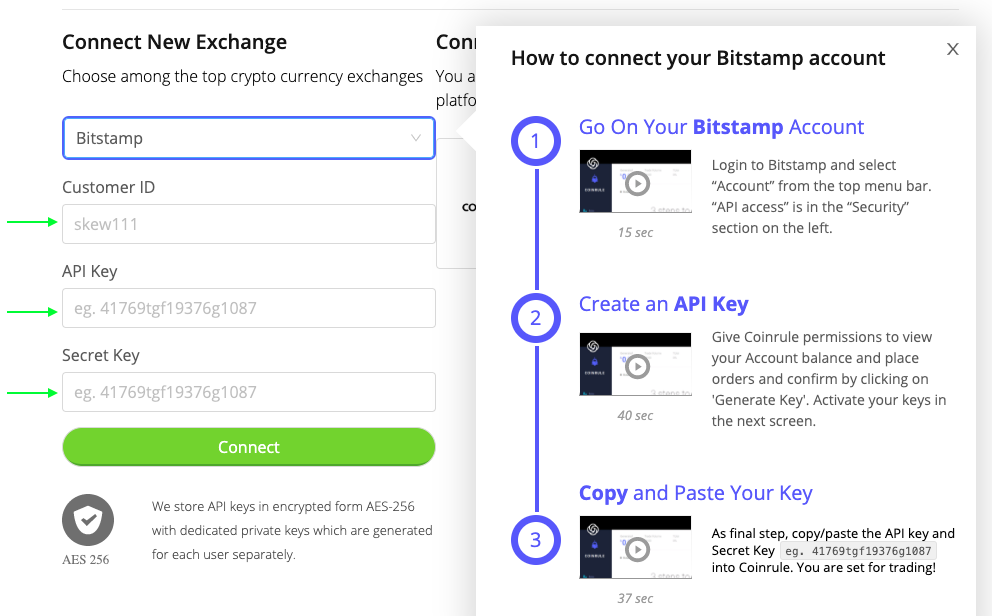Click the green Connect button
992x616 pixels.
[x=249, y=447]
